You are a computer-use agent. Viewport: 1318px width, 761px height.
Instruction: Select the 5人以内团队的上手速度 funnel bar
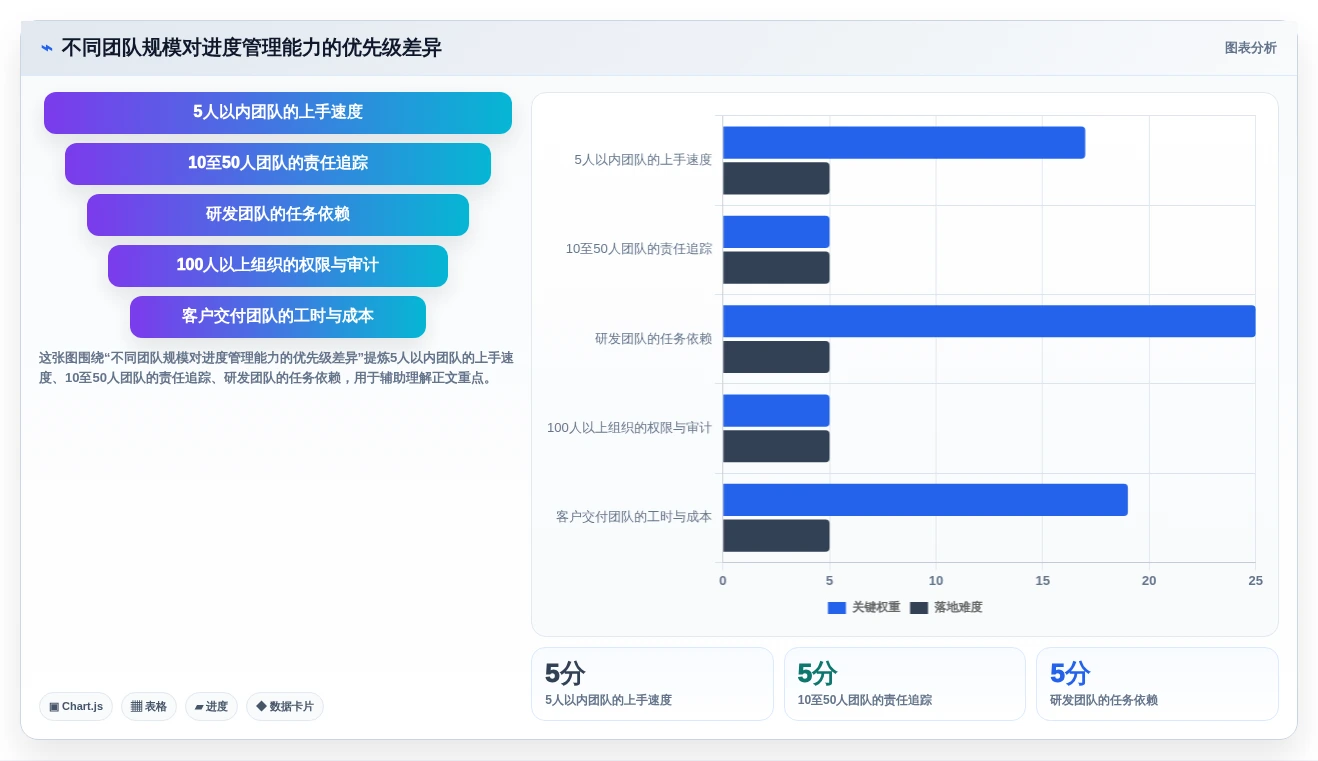pos(278,113)
